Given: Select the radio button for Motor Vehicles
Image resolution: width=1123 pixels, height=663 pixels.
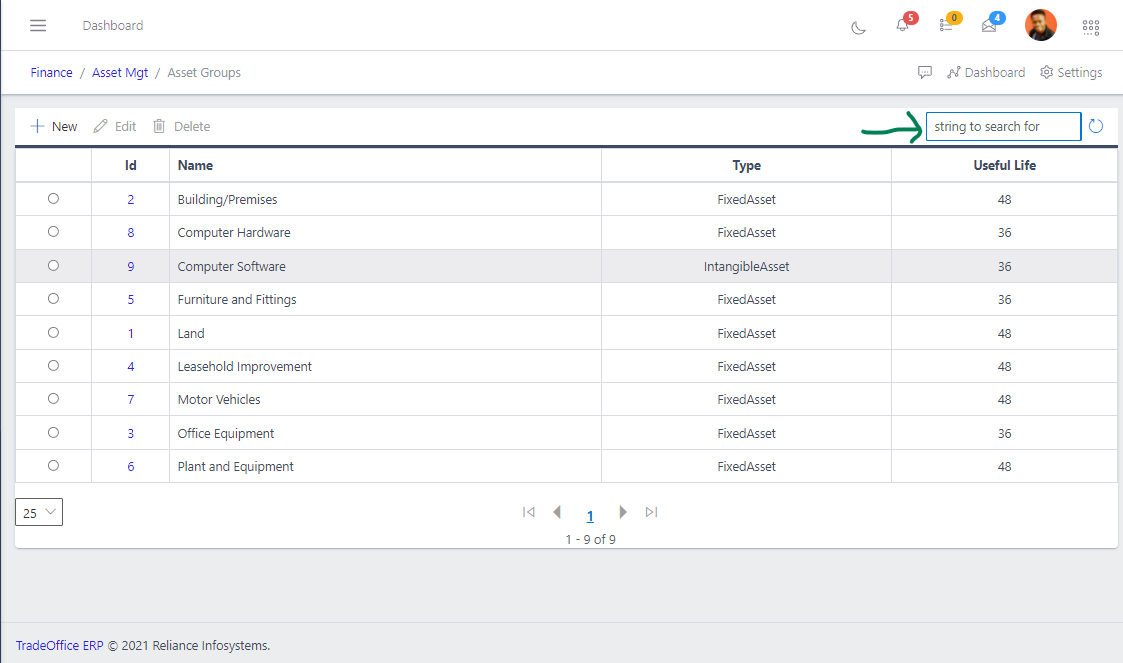Looking at the screenshot, I should pos(53,399).
